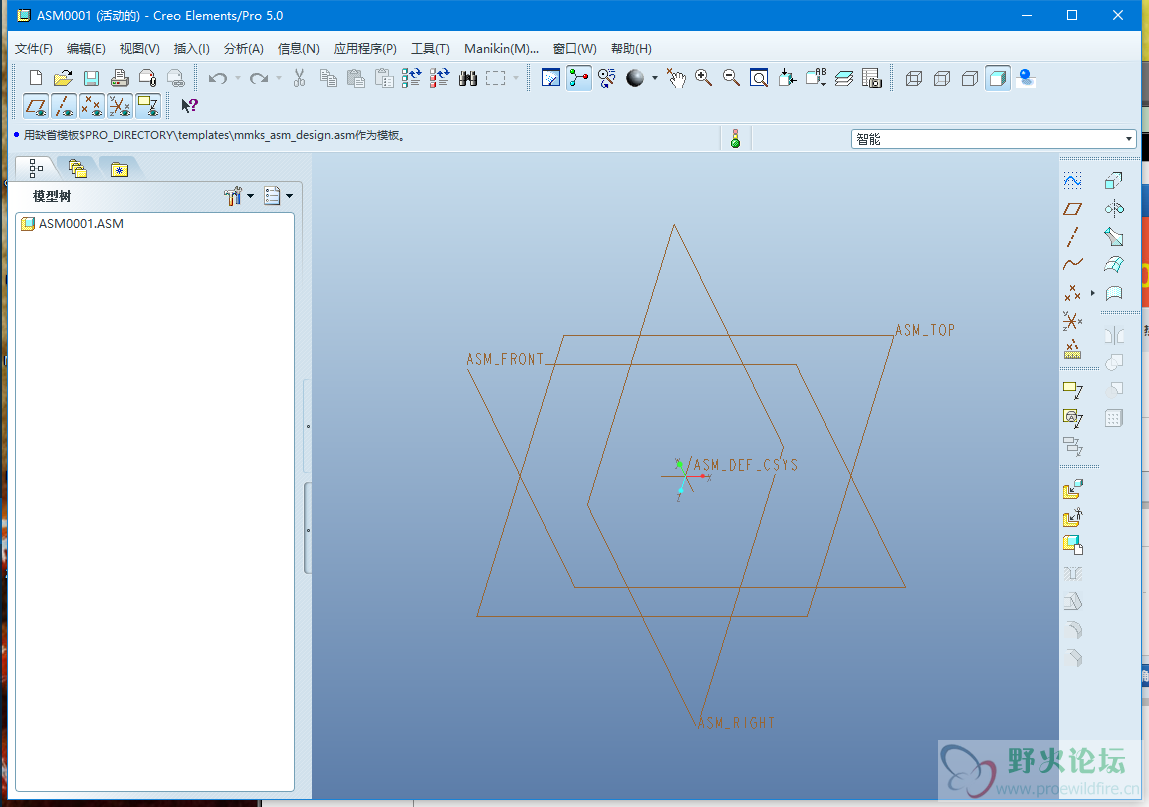The width and height of the screenshot is (1149, 807).
Task: Switch to shading display style
Action: tap(997, 78)
